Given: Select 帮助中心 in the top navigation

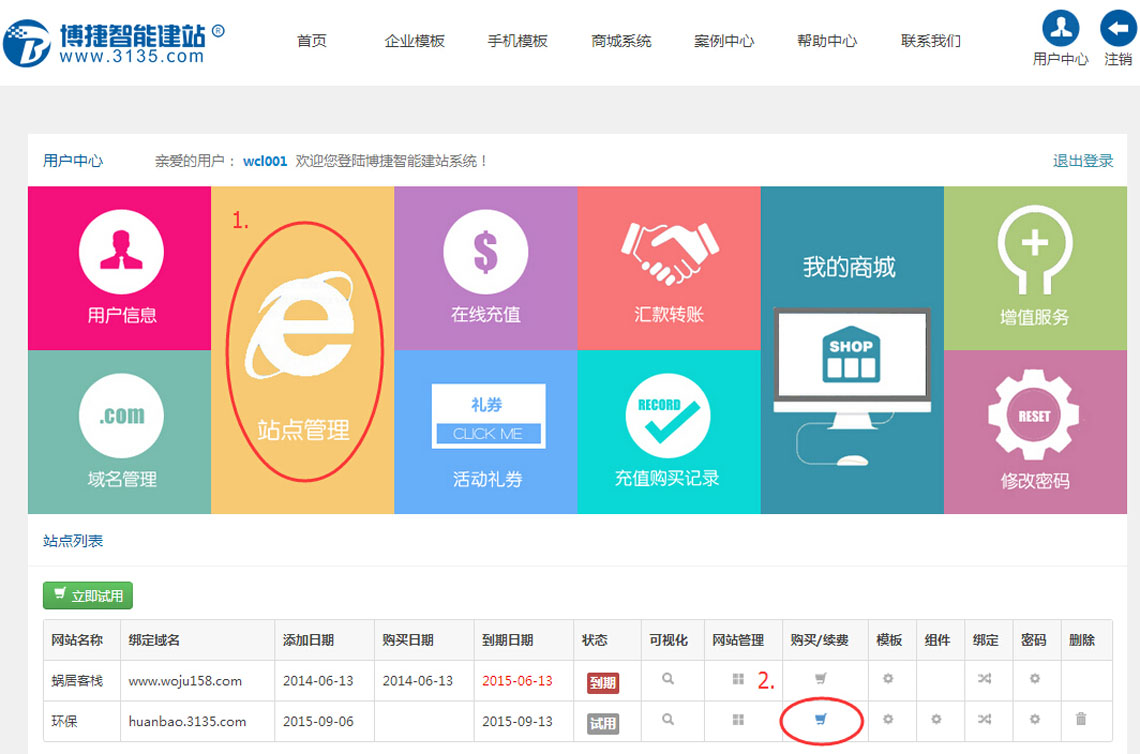Looking at the screenshot, I should [827, 41].
